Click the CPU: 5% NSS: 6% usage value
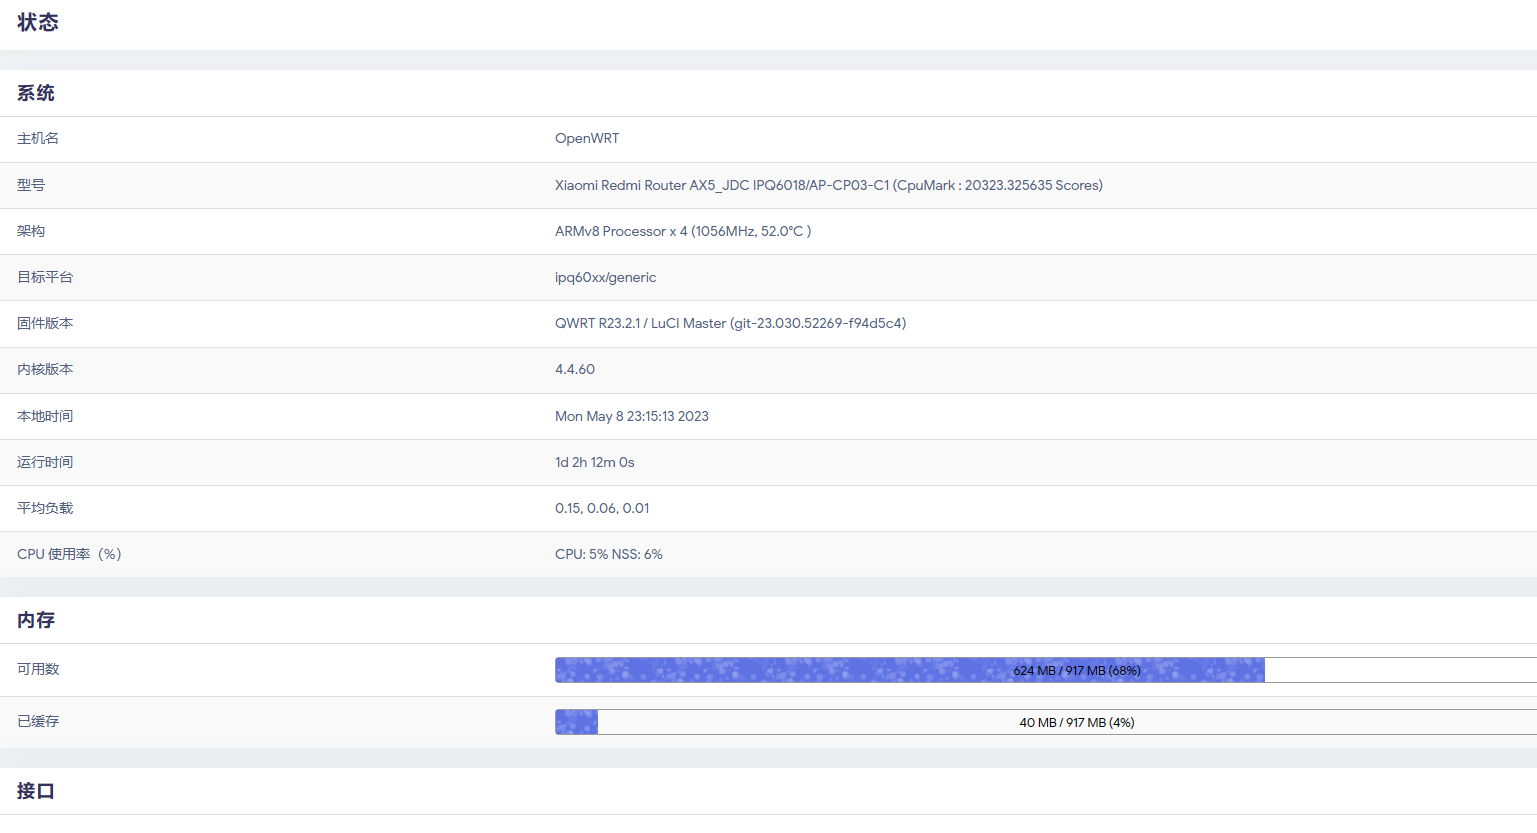1537x833 pixels. click(608, 554)
